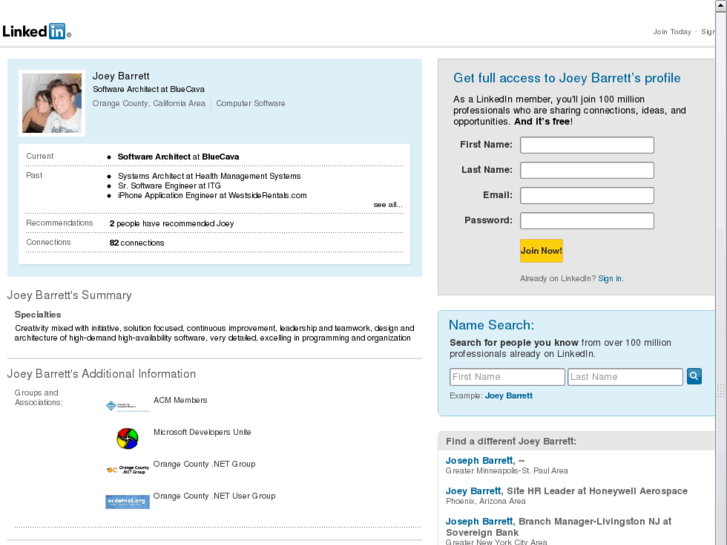Screen dimensions: 727x545
Task: Open Microsoft Developers Unite group logo
Action: 128,438
